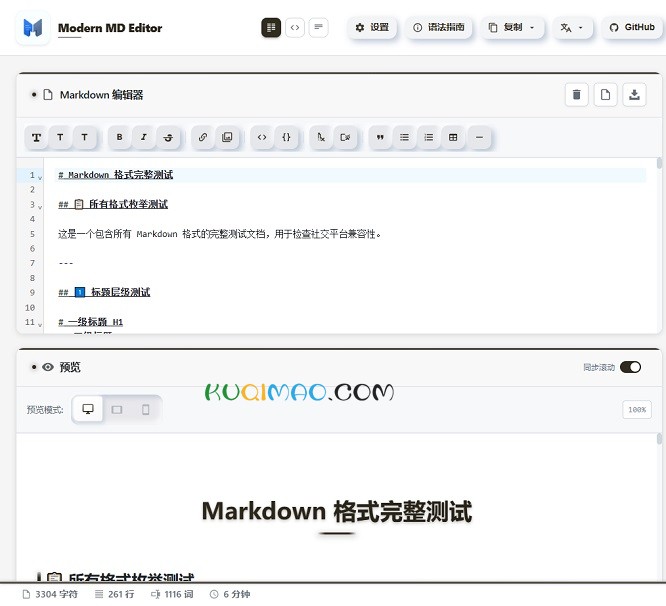Open 设置 settings
Screen dimensions: 666x606
click(x=372, y=28)
